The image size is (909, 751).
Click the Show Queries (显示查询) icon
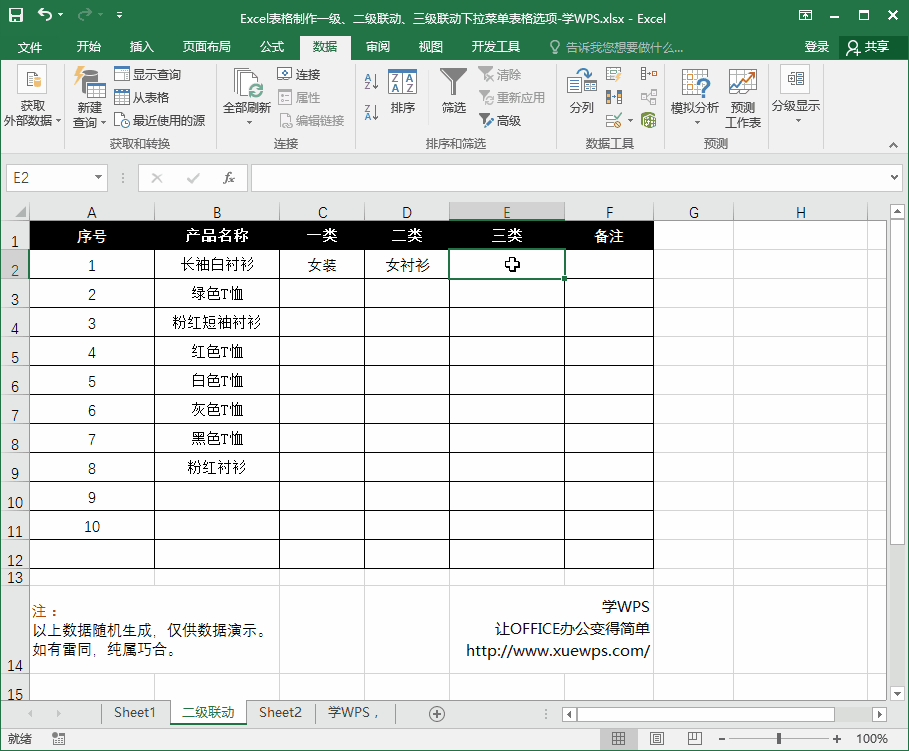point(122,74)
